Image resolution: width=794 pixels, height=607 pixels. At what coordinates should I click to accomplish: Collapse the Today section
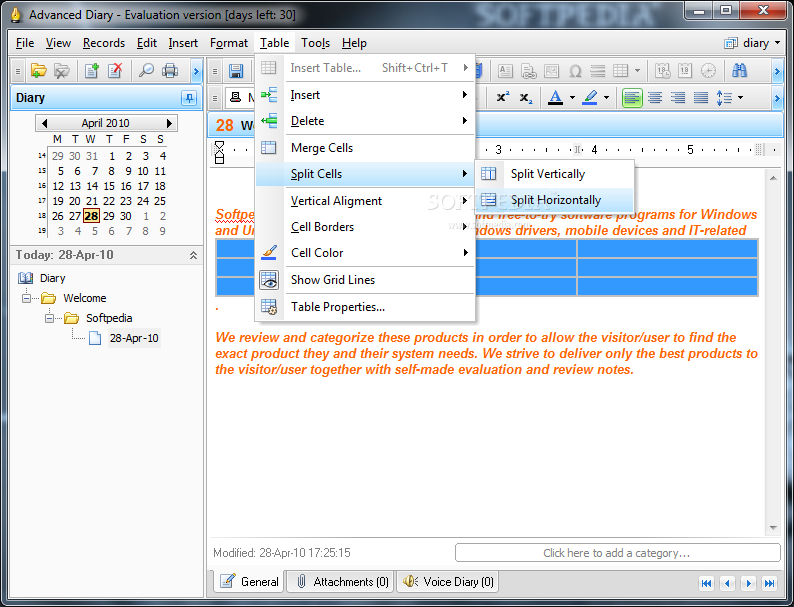coord(193,255)
